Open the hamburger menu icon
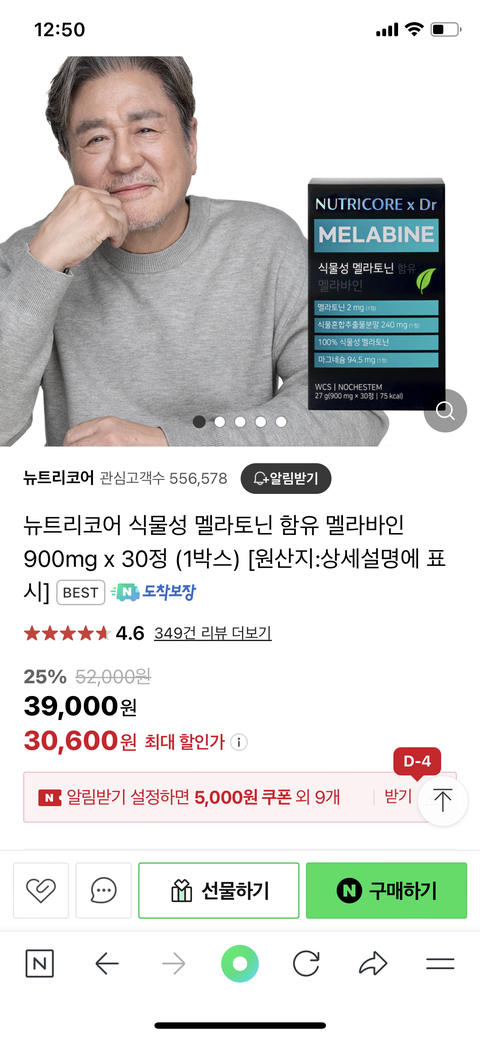480x1039 pixels. (x=440, y=964)
